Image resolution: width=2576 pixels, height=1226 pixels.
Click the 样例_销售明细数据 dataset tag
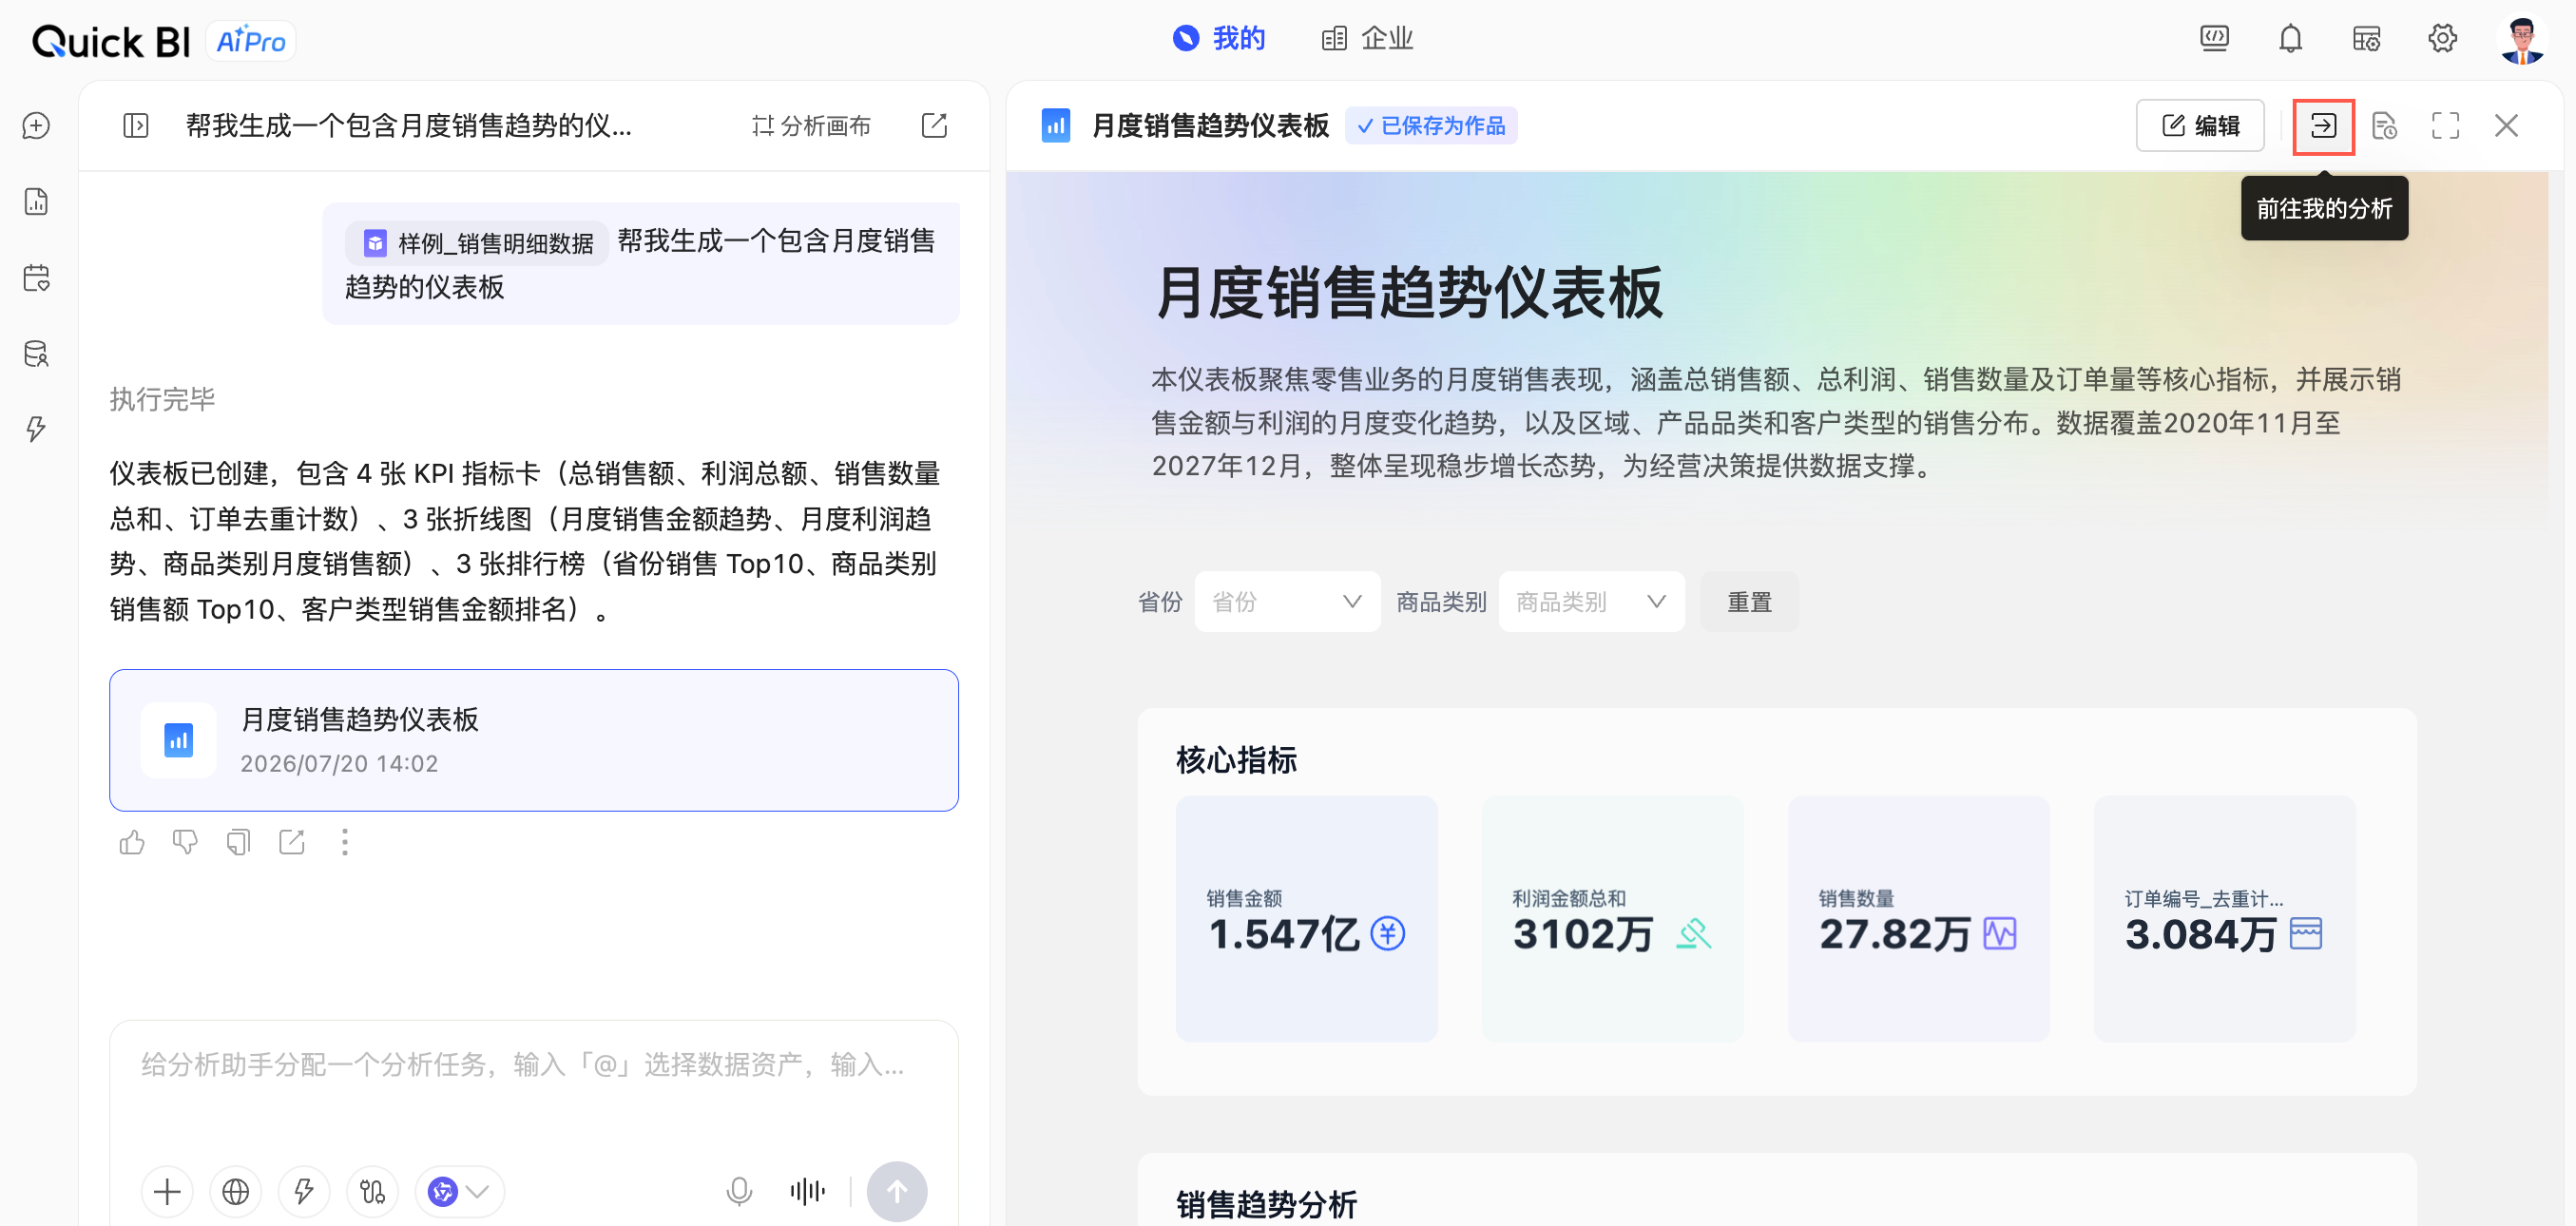coord(477,243)
